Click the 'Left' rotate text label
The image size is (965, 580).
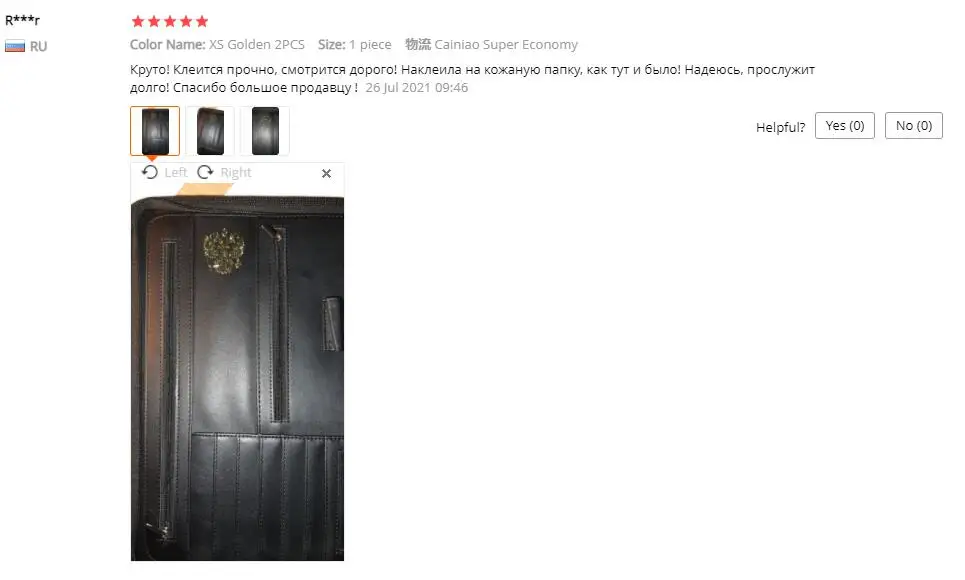[x=175, y=172]
